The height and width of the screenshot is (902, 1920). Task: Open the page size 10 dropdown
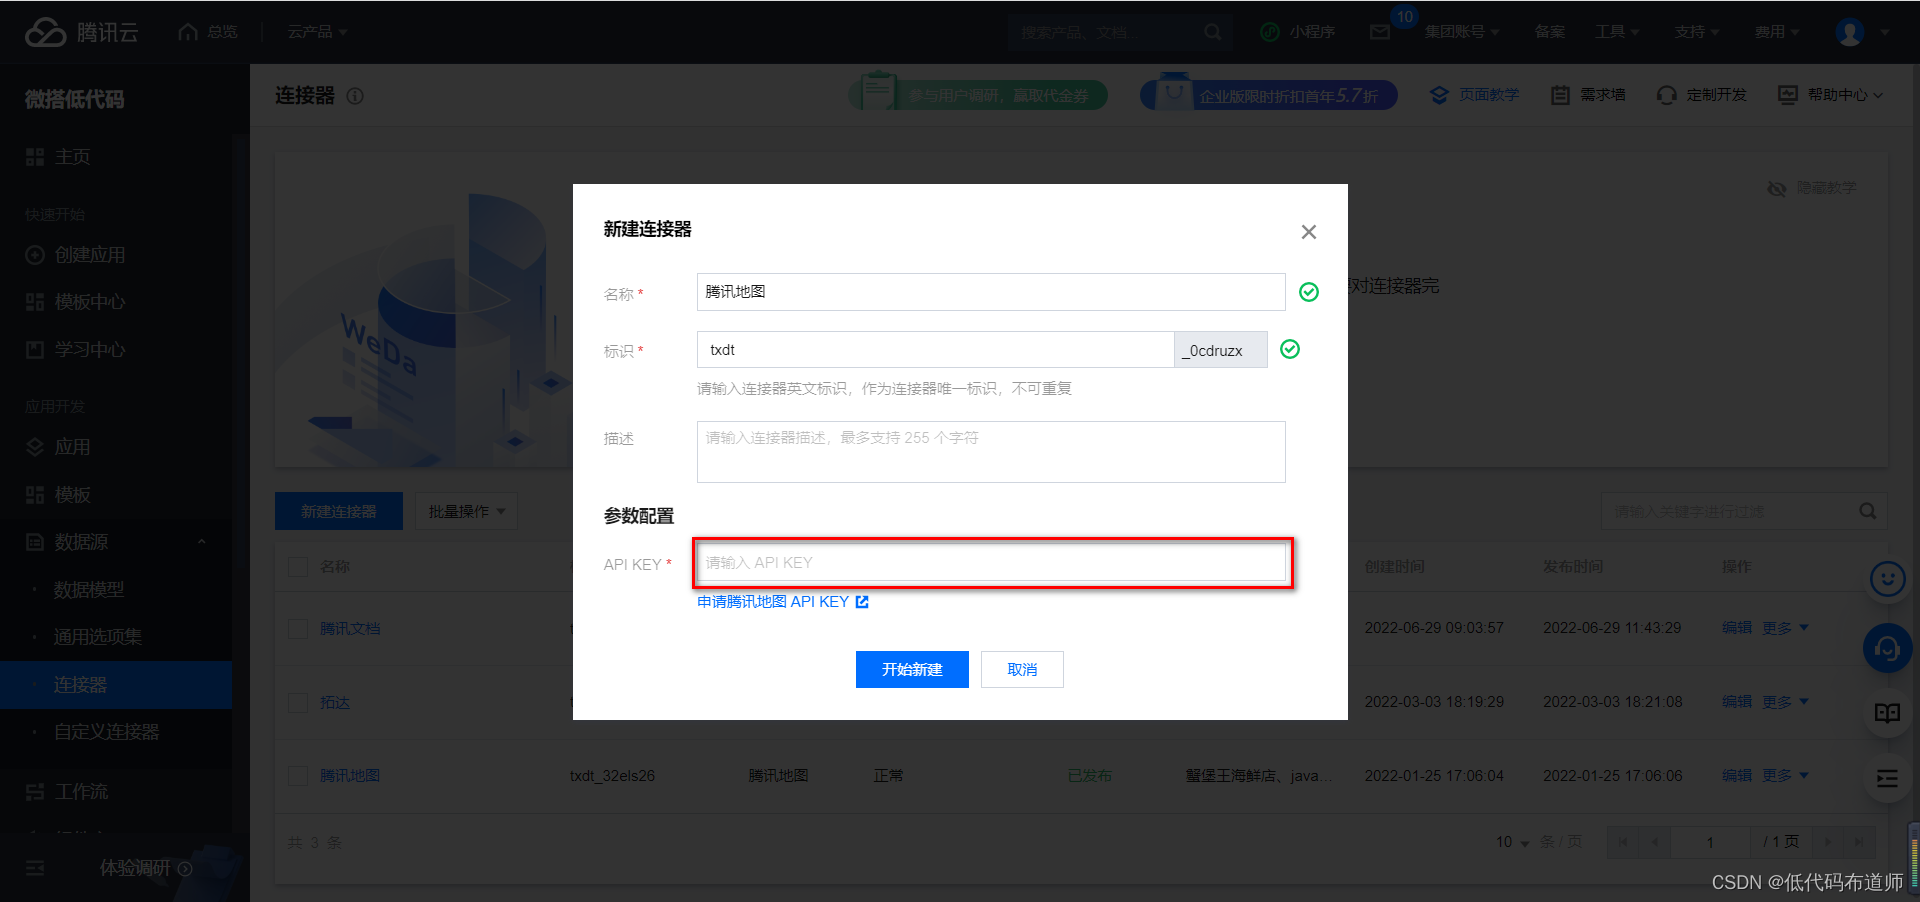click(x=1512, y=842)
